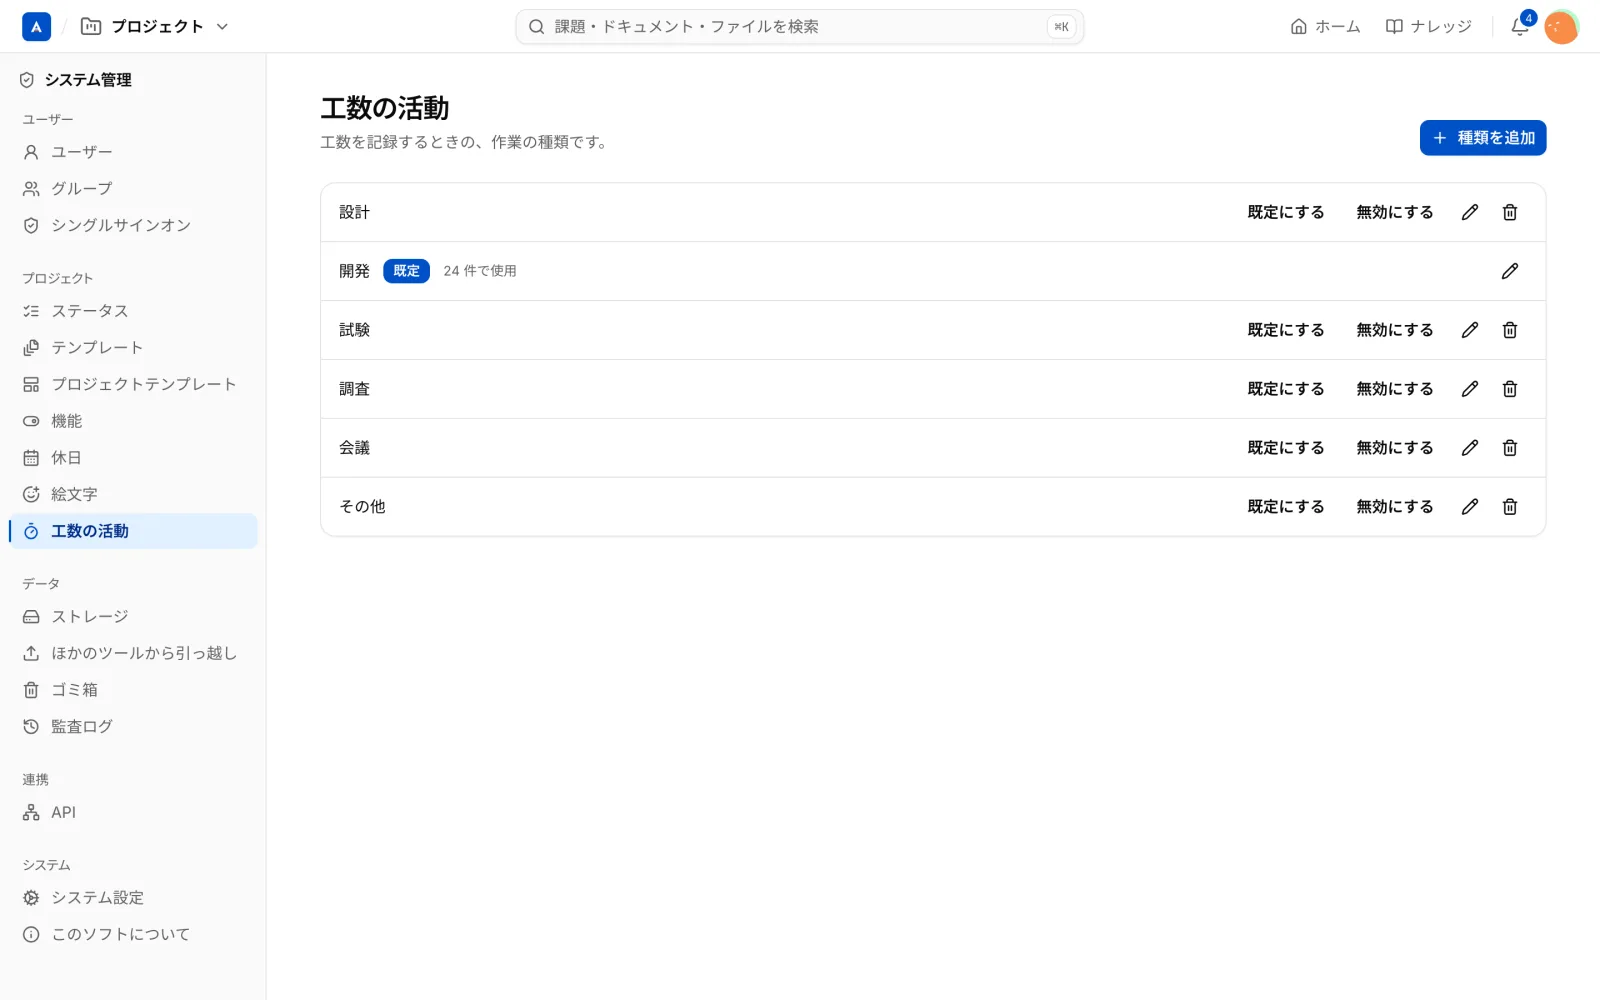The image size is (1600, 1000).
Task: Open the notifications bell
Action: pos(1520,27)
